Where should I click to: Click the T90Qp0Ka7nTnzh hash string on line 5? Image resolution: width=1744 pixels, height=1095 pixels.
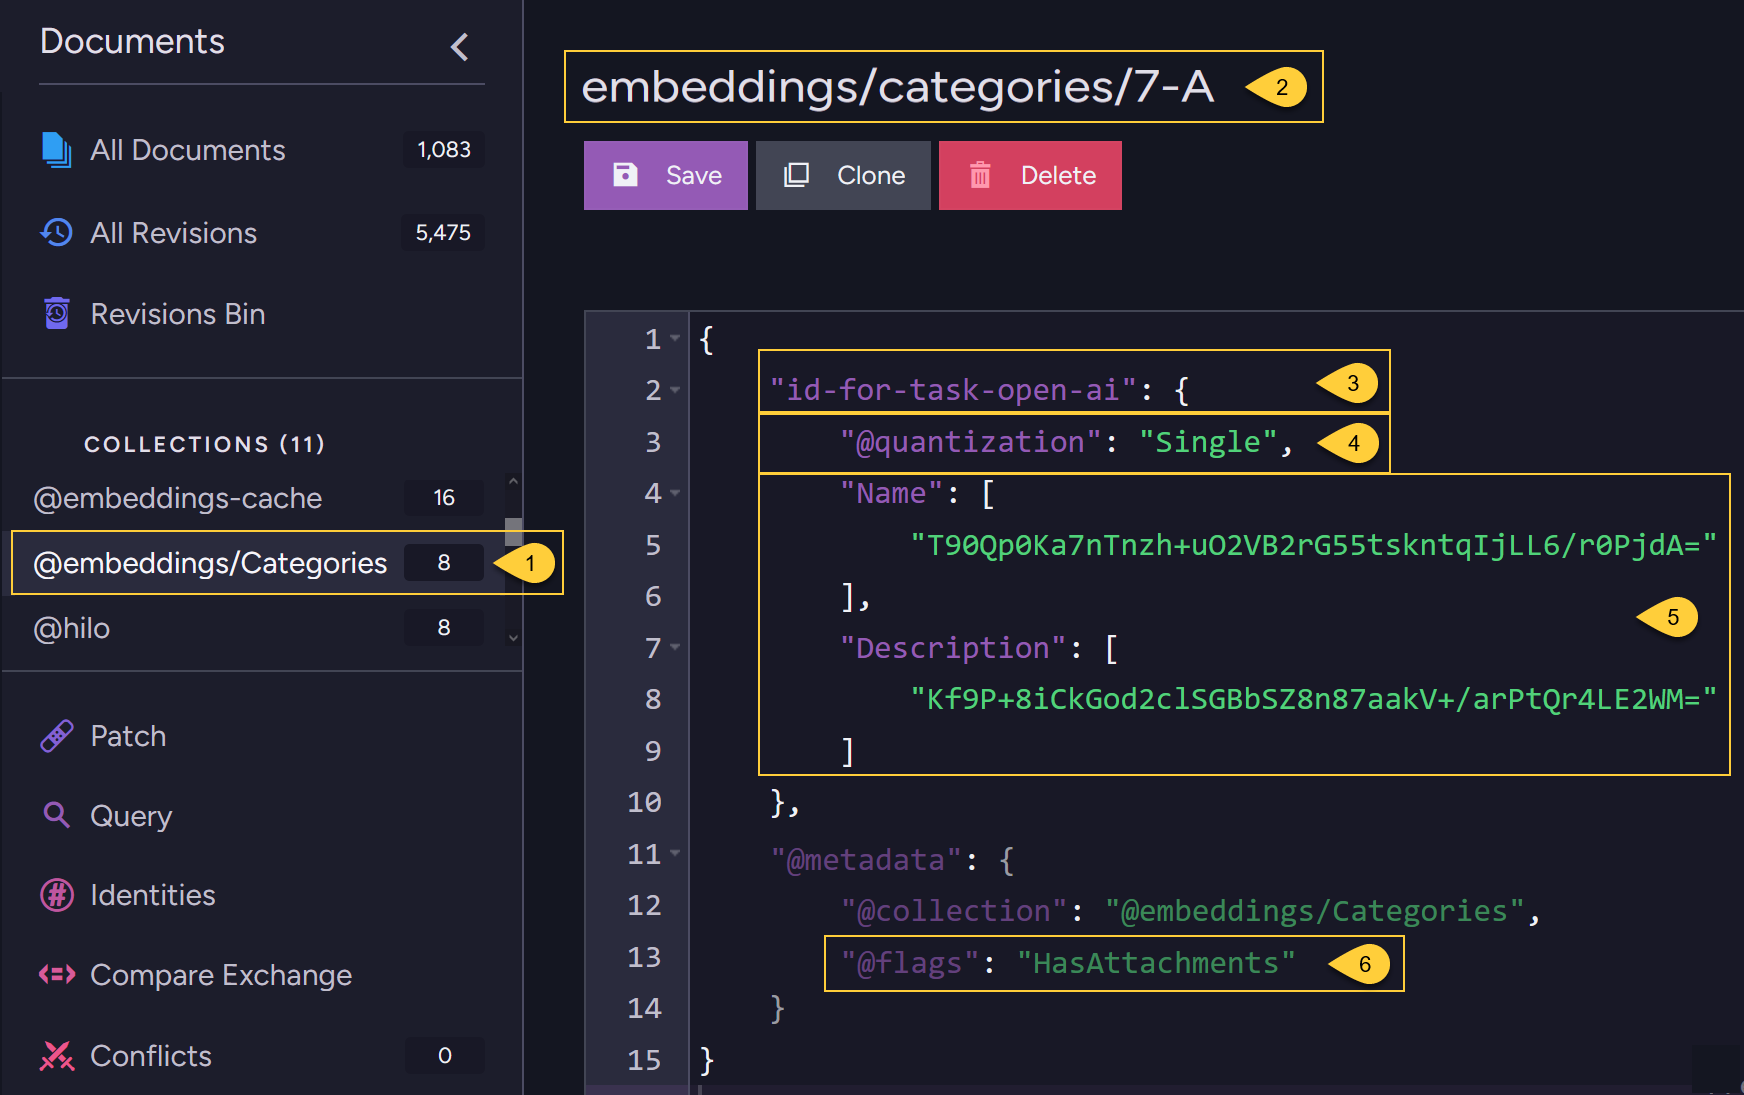pos(1313,545)
